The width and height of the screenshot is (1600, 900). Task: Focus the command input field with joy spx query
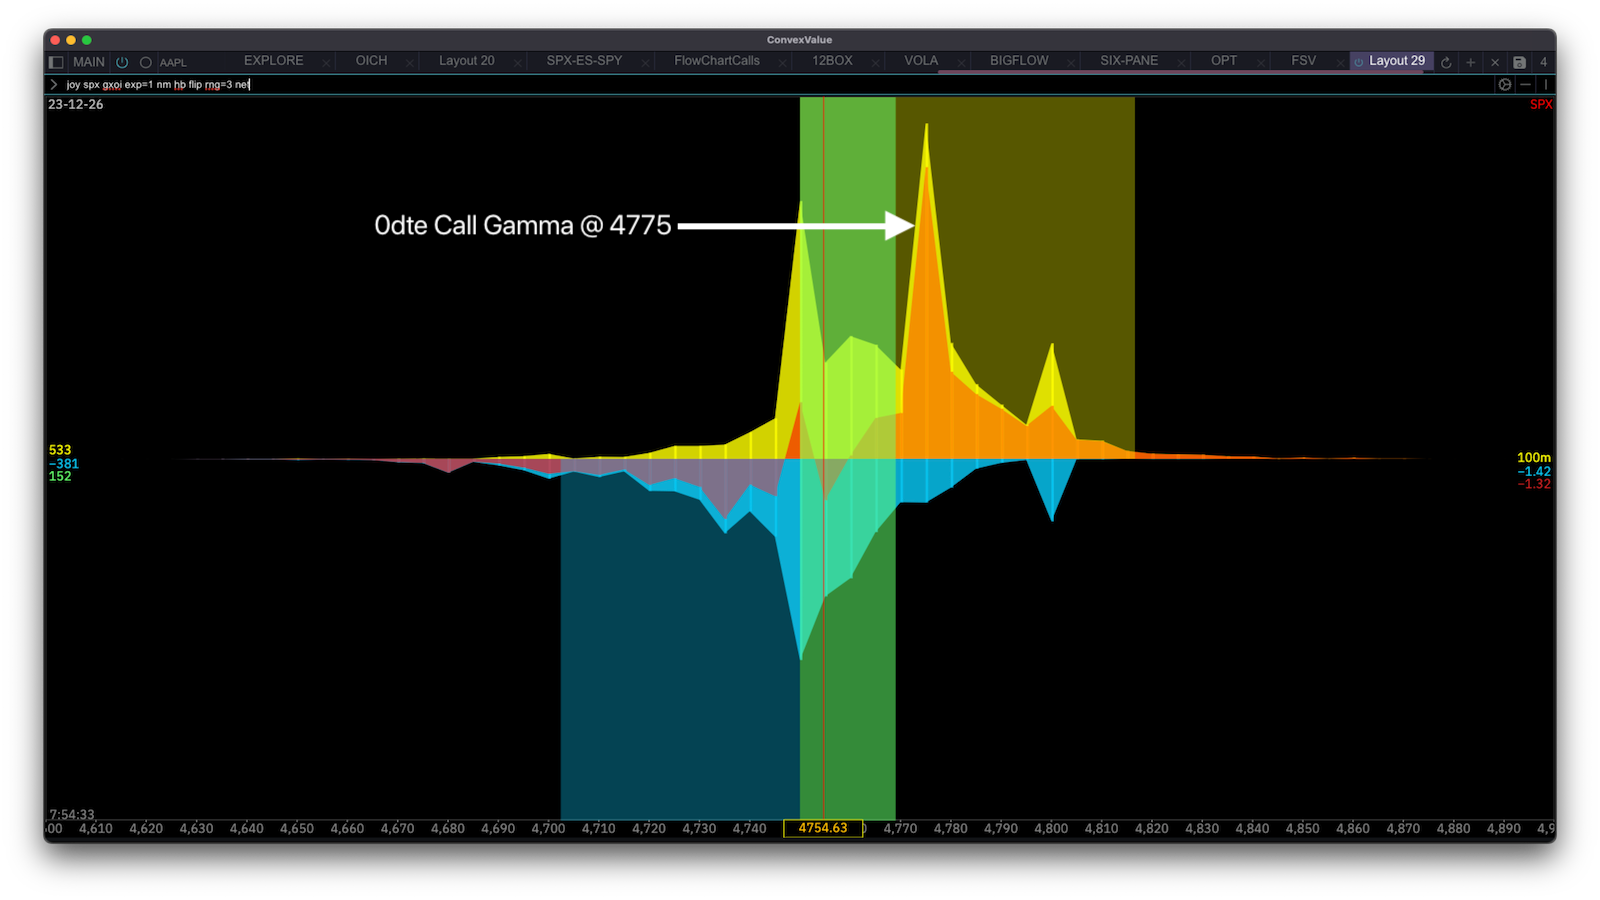pos(775,85)
